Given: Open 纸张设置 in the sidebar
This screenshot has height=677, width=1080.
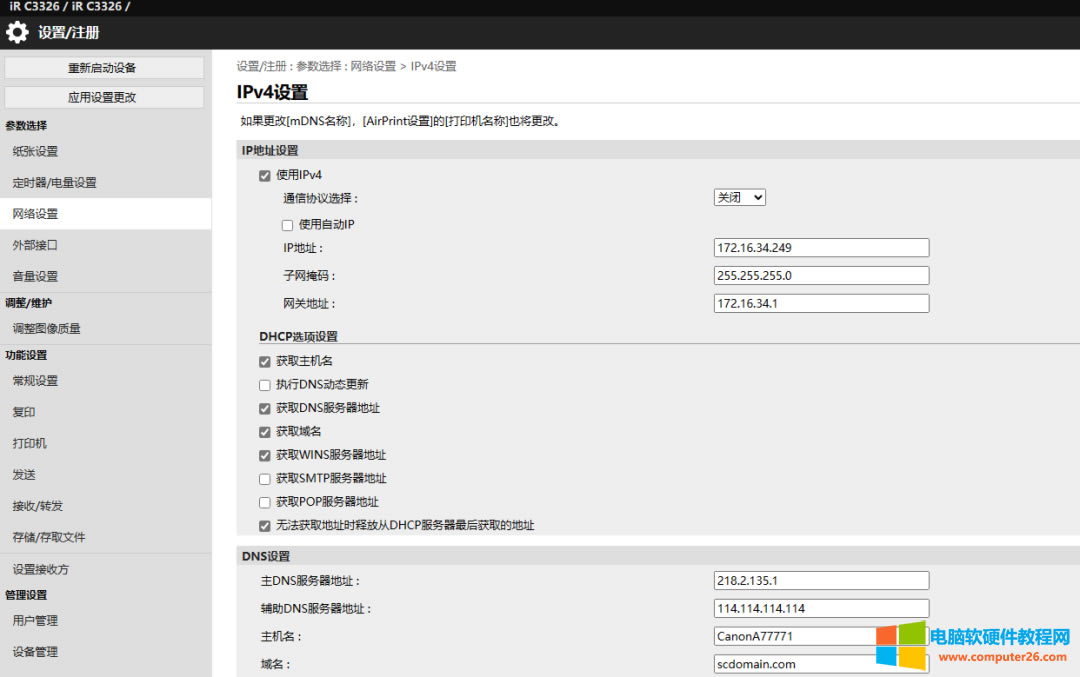Looking at the screenshot, I should 36,152.
